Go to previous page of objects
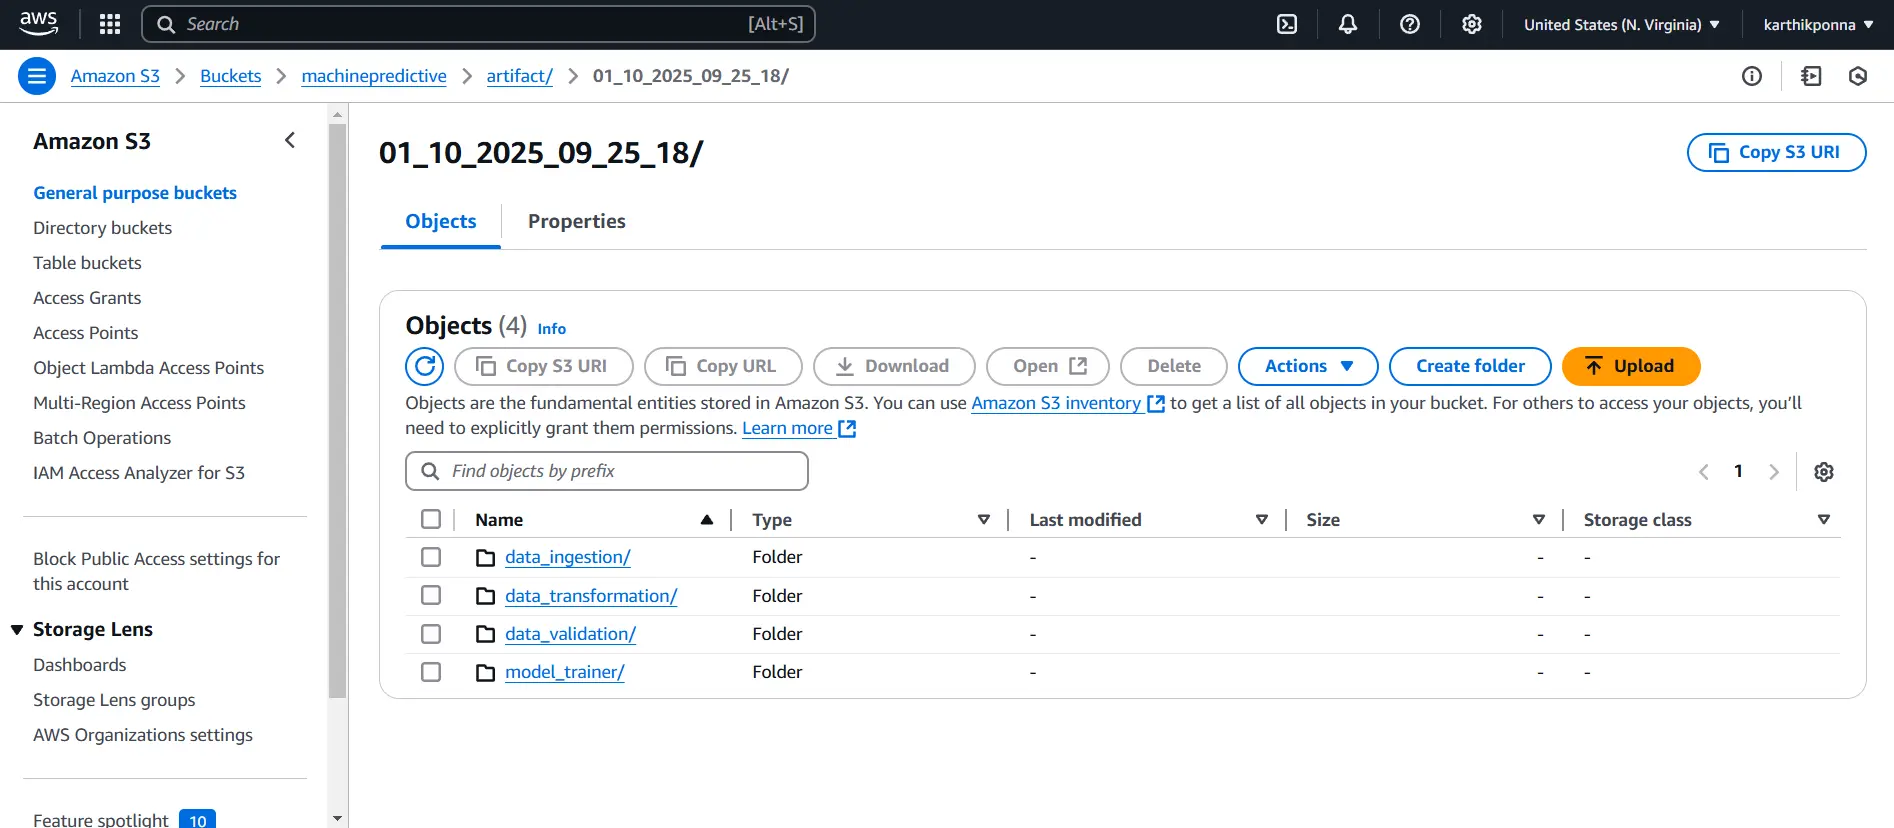The image size is (1894, 828). (x=1704, y=472)
